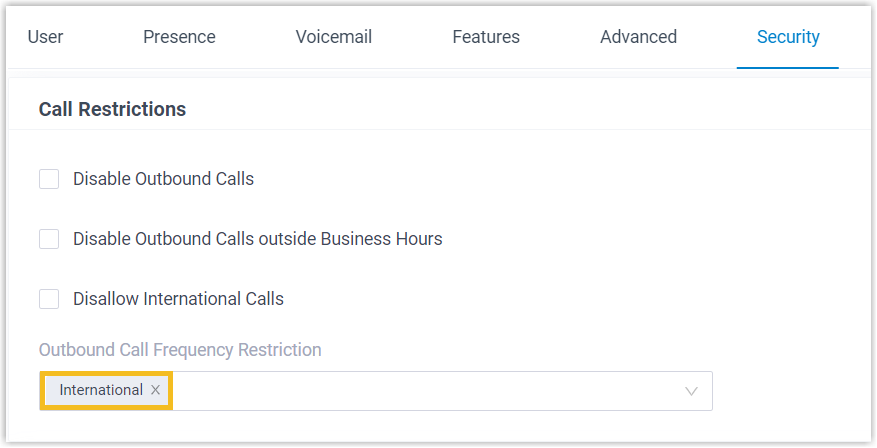Open the Presence tab
877x448 pixels.
click(179, 37)
